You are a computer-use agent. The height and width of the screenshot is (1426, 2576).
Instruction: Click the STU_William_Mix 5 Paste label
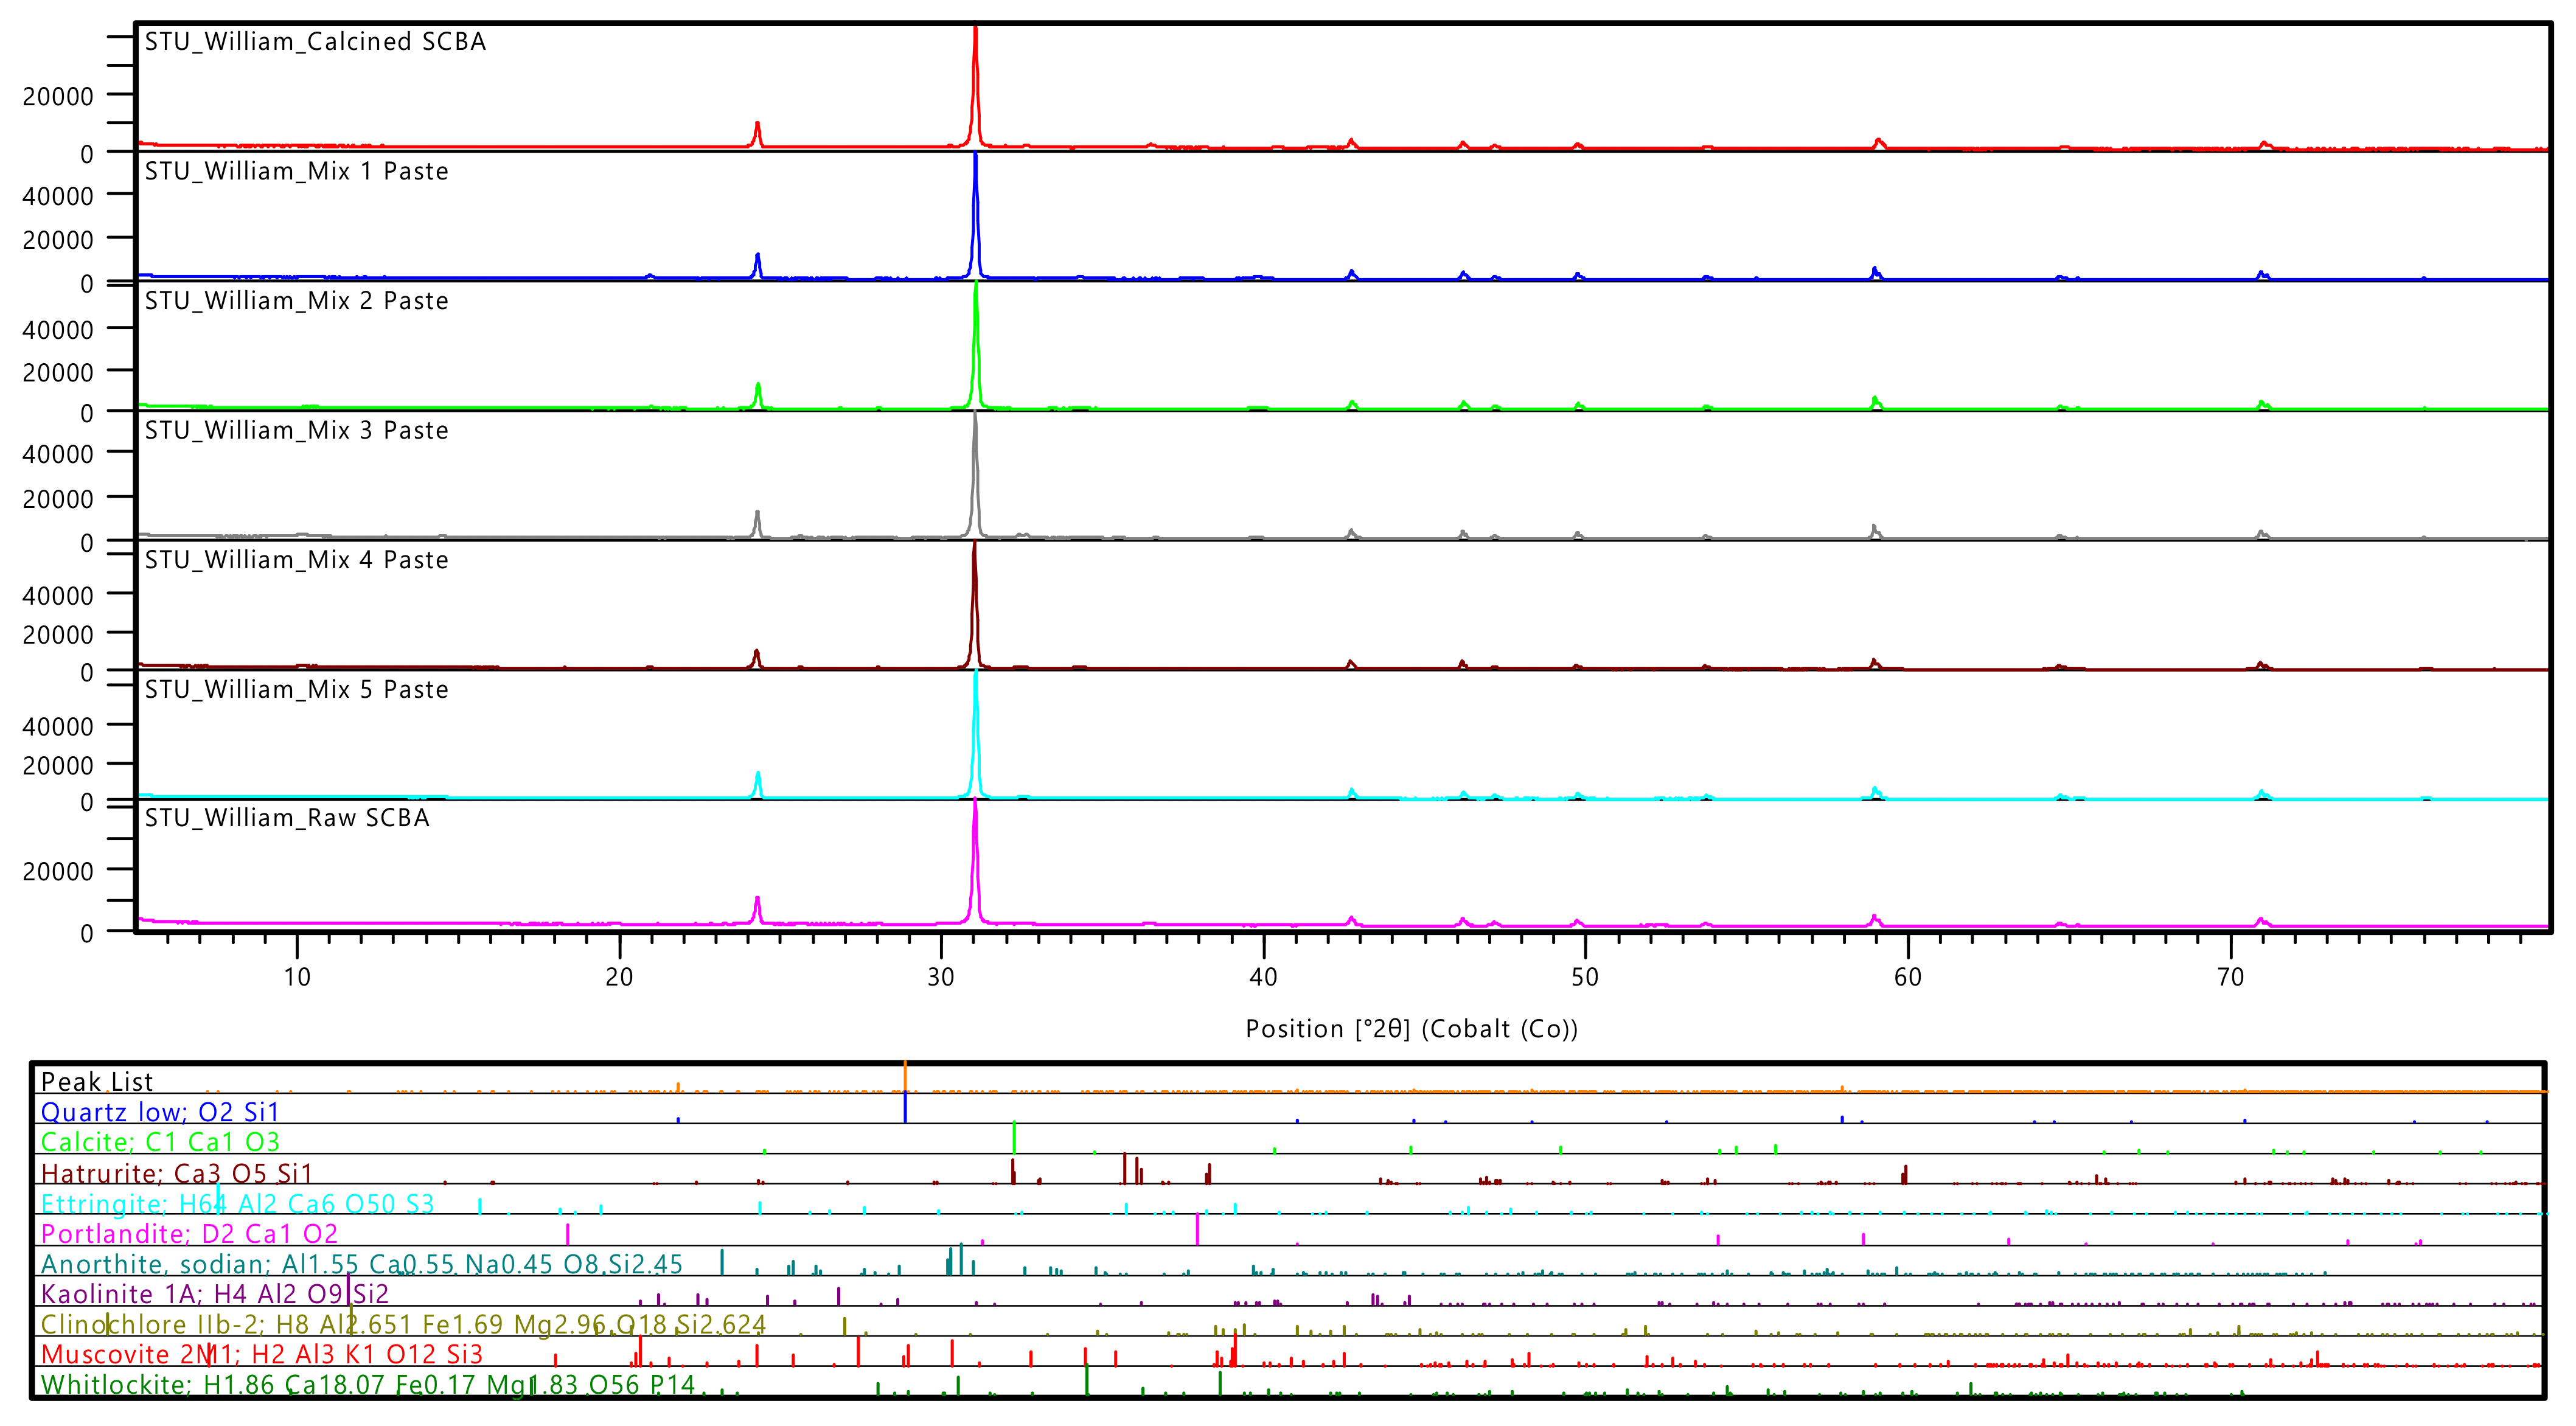point(296,689)
